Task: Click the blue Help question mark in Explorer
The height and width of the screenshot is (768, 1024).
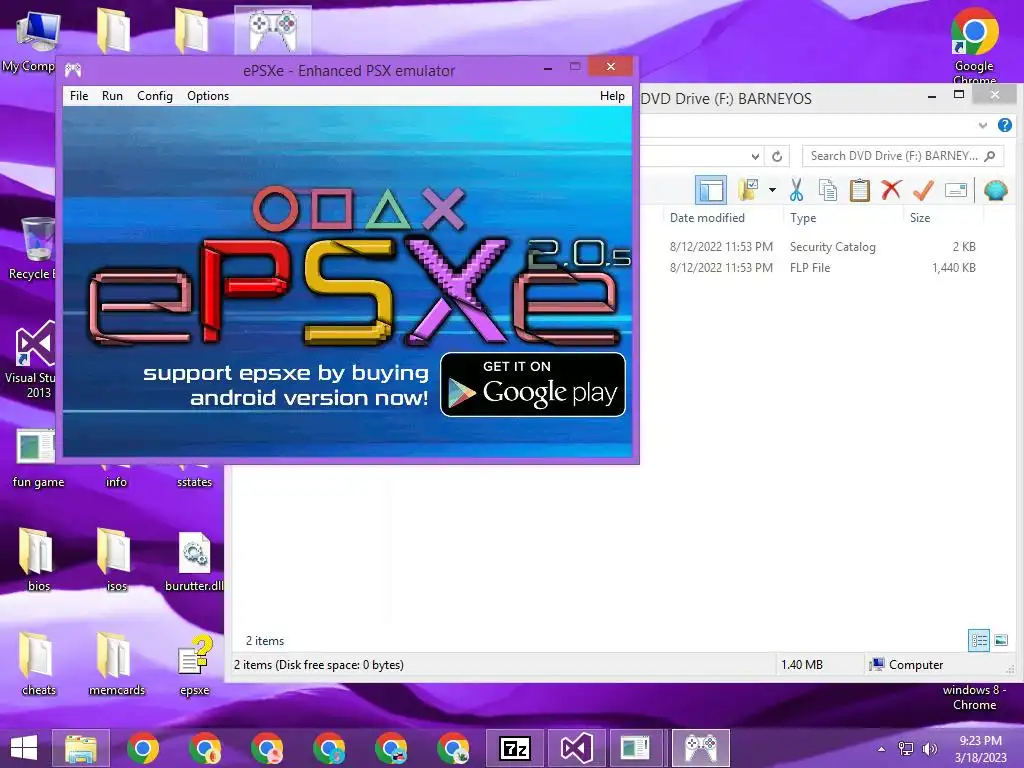Action: (1004, 125)
